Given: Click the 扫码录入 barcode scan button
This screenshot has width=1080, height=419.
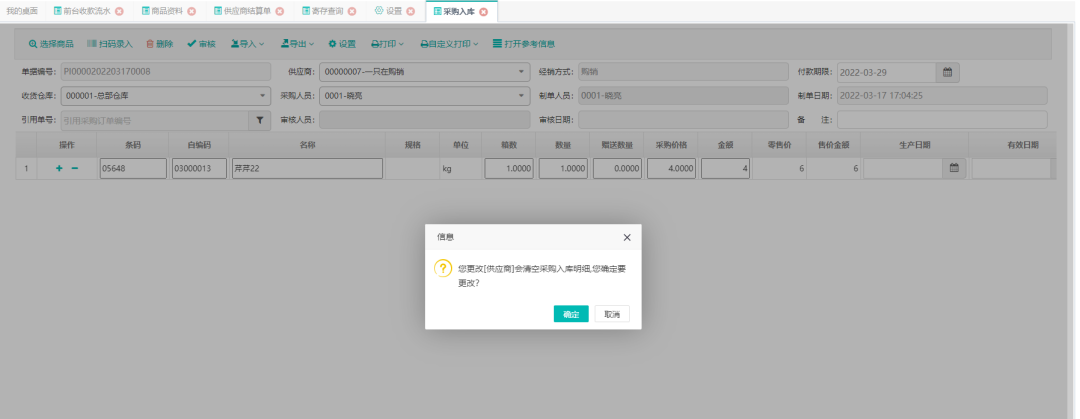Looking at the screenshot, I should 109,44.
